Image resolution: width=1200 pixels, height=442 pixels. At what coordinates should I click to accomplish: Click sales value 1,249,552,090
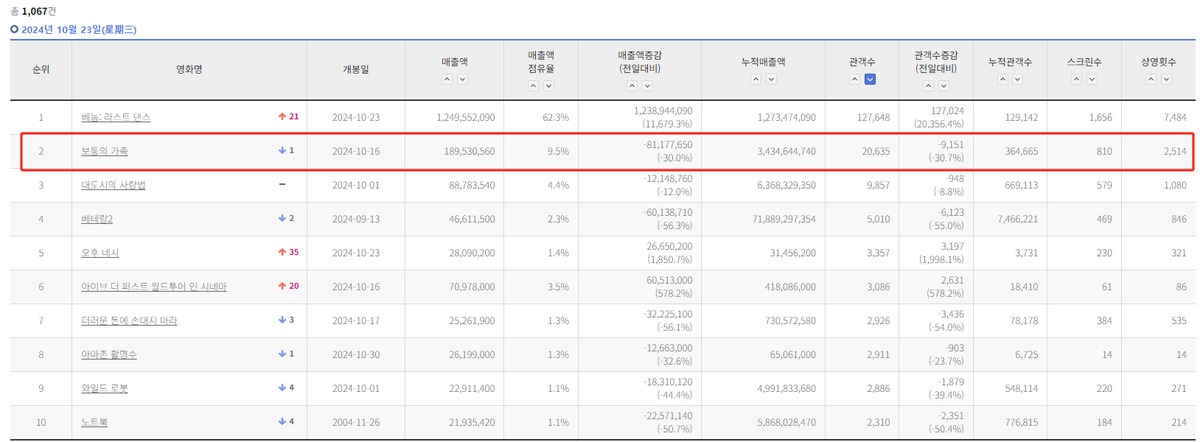click(466, 117)
